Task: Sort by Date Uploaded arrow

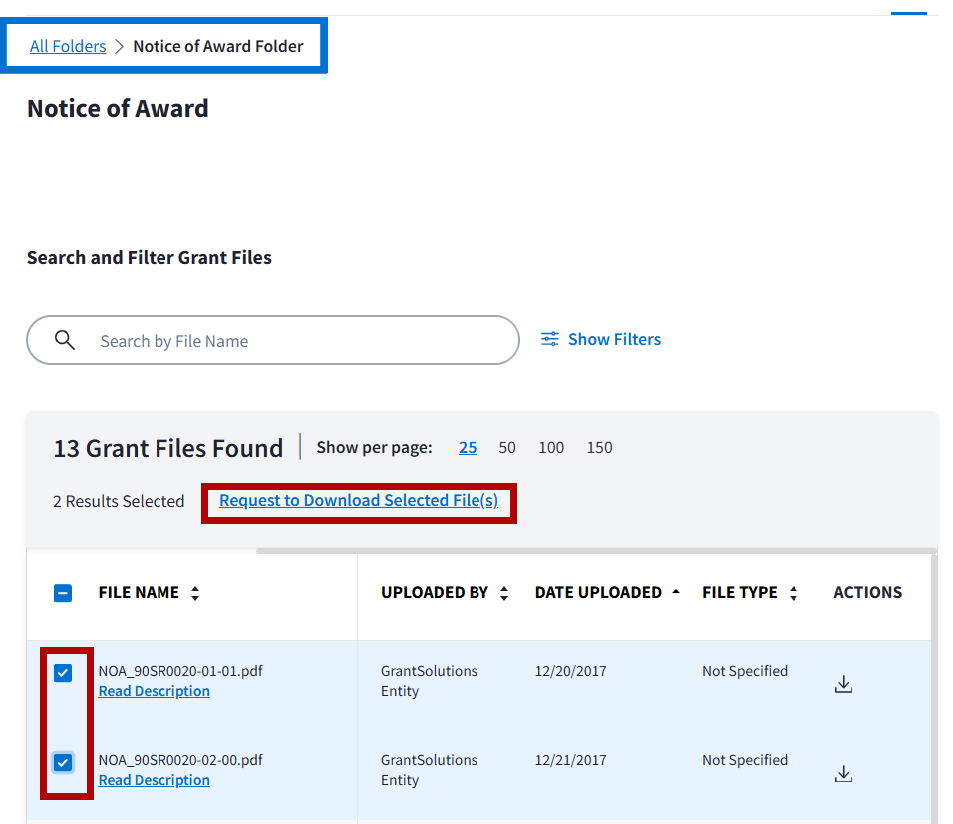Action: coord(676,593)
